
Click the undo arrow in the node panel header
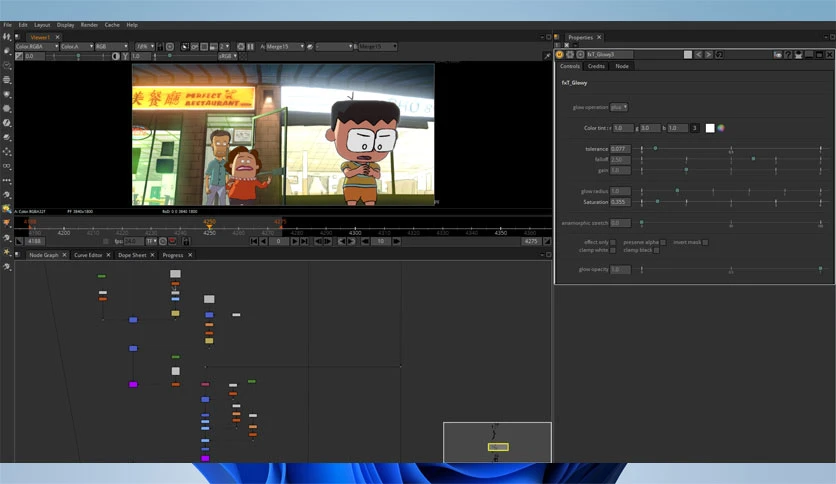(698, 54)
